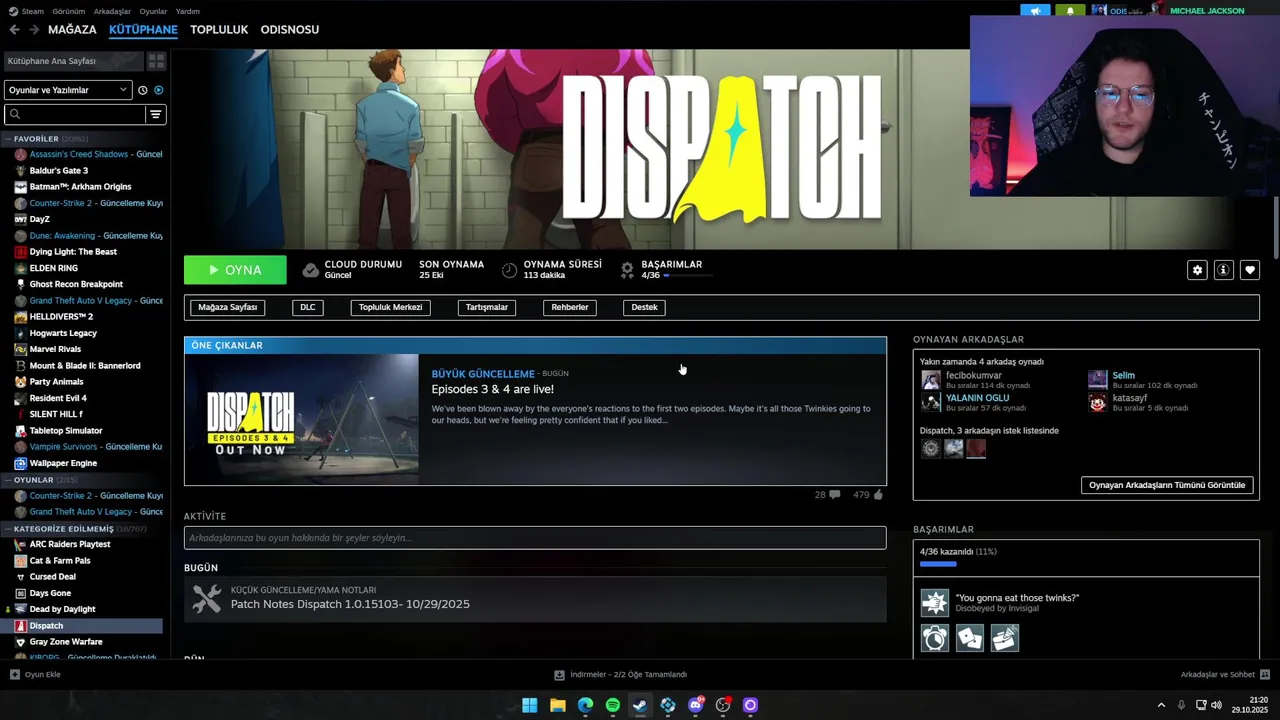Image resolution: width=1280 pixels, height=720 pixels.
Task: Click Oynayan Arkadaşların Tümünü Görüntüle button
Action: [1167, 485]
